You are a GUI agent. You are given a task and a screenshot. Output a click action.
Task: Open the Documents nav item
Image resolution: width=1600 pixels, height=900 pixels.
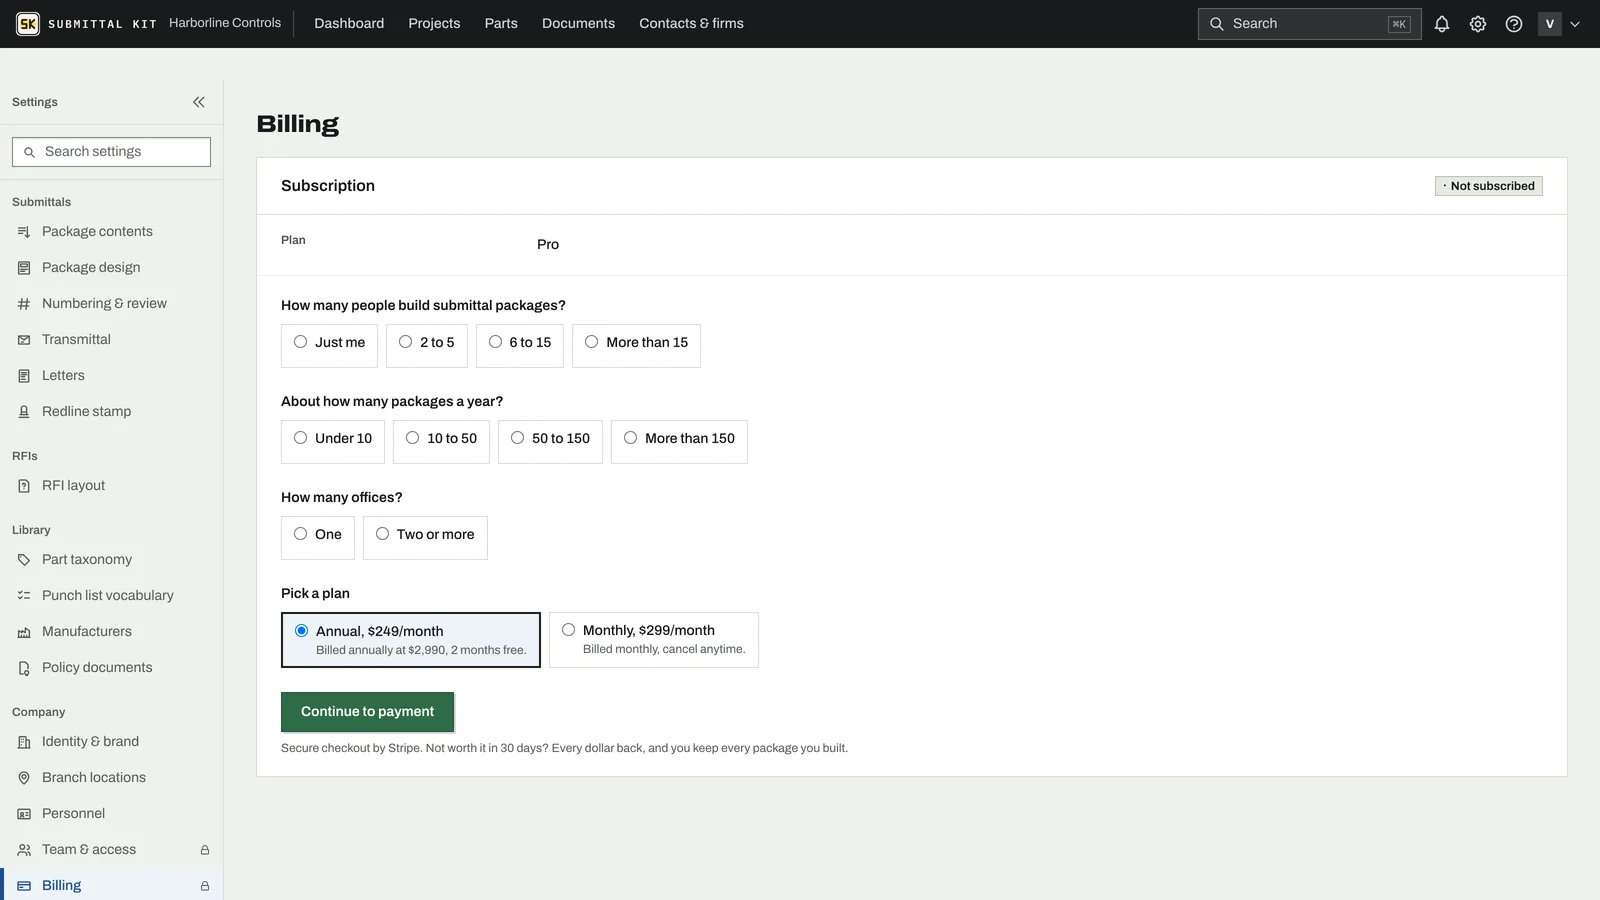578,24
